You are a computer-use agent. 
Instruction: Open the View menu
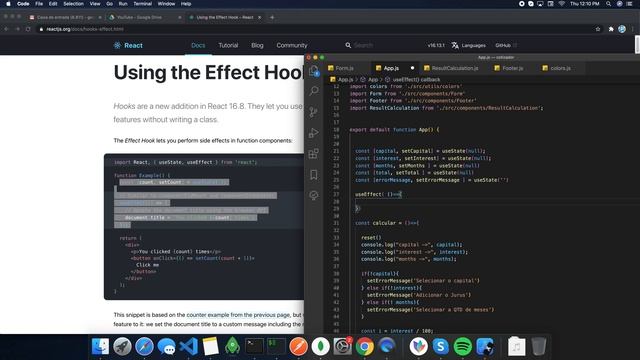coord(95,4)
